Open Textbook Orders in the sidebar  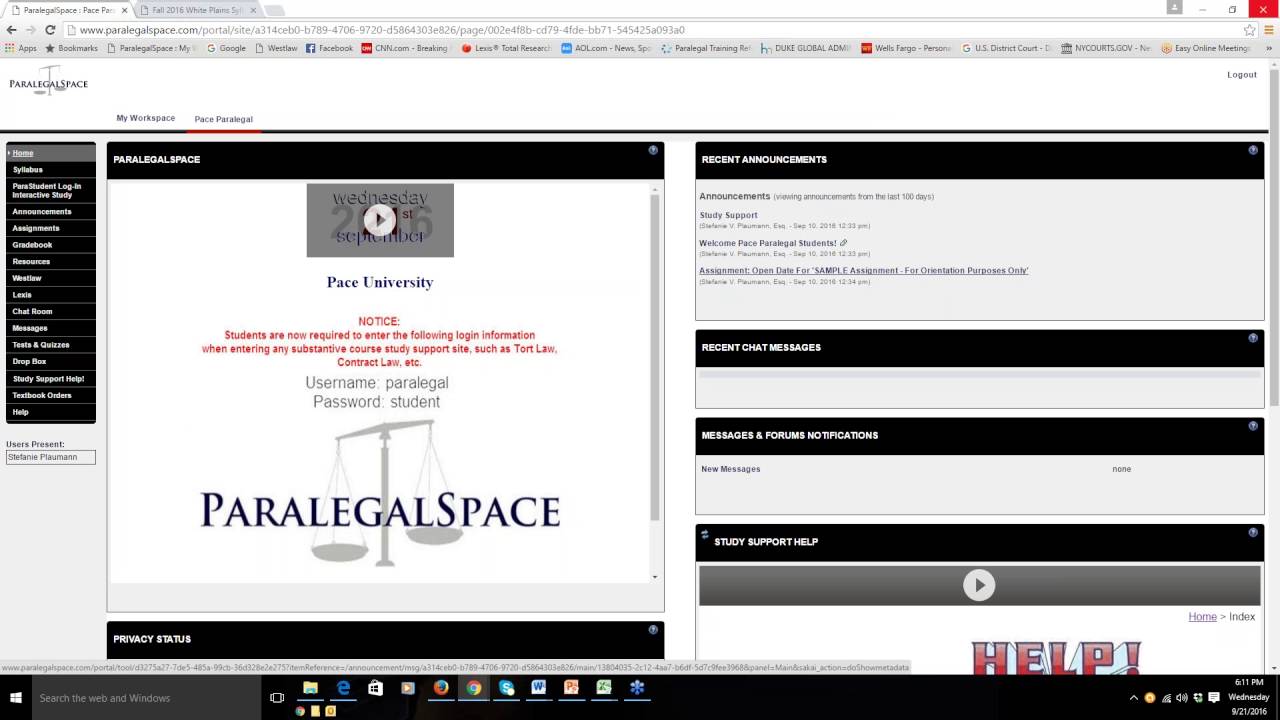point(51,395)
